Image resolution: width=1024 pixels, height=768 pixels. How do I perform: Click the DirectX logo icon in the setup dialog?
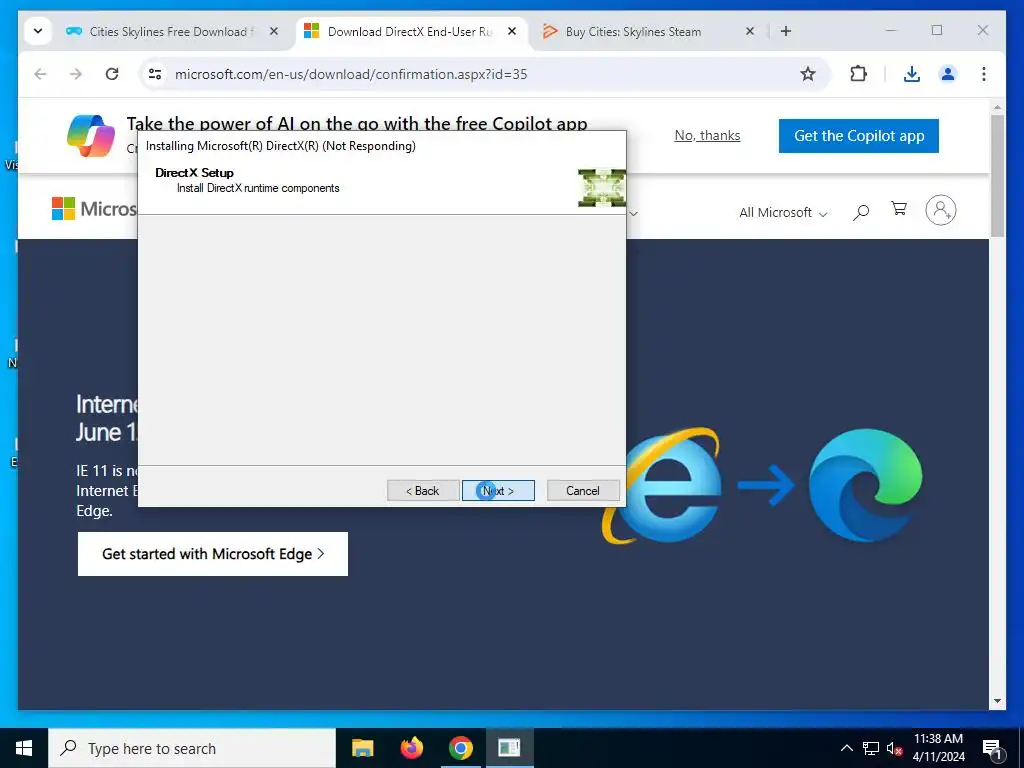[601, 187]
